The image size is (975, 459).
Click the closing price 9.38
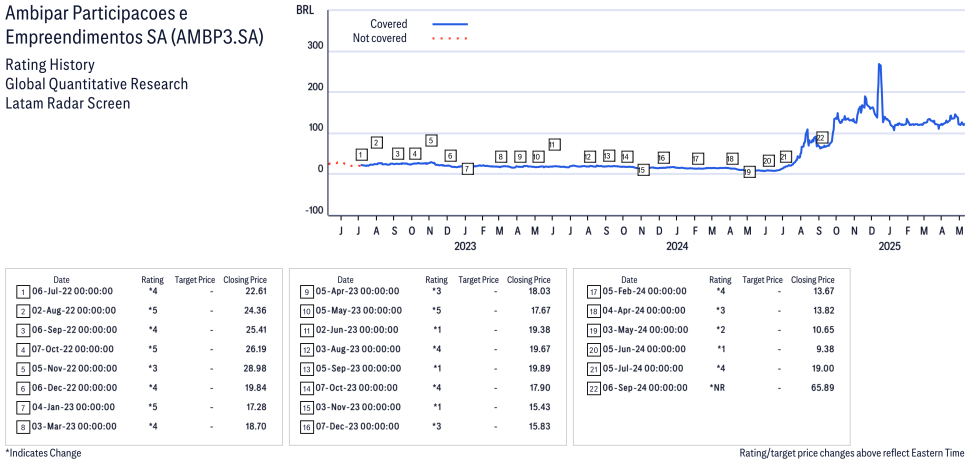coord(825,350)
